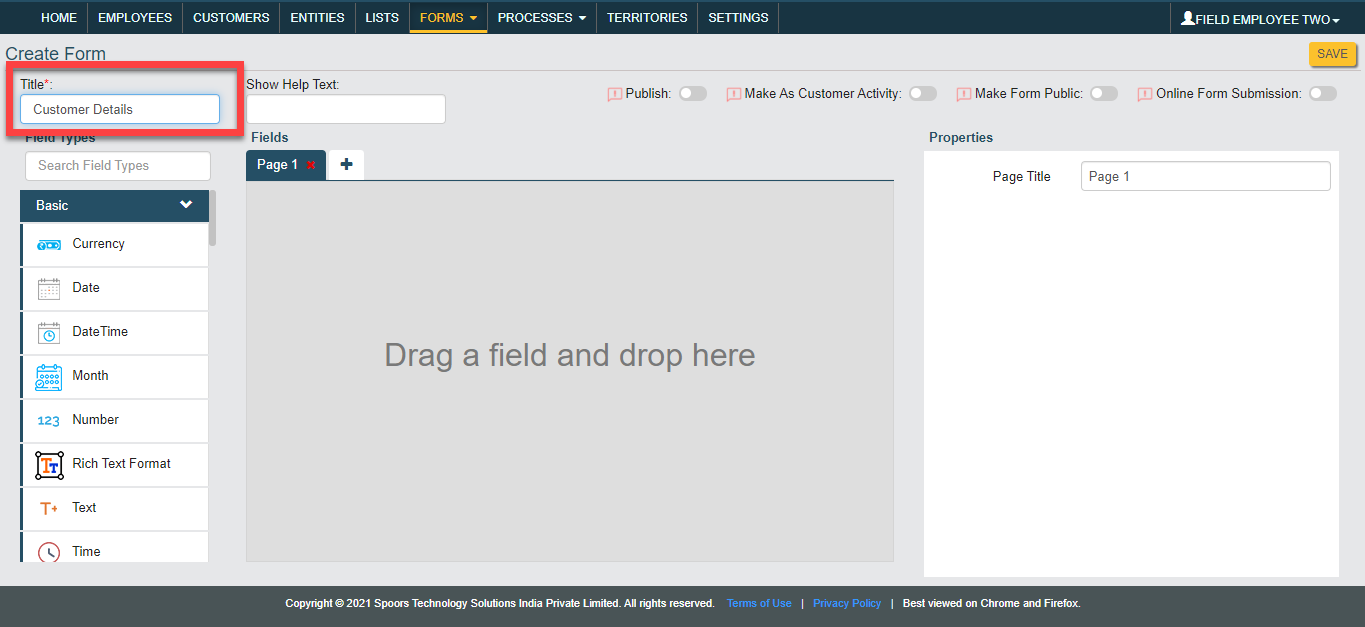Add a new page with plus icon
The height and width of the screenshot is (627, 1365).
pos(346,165)
